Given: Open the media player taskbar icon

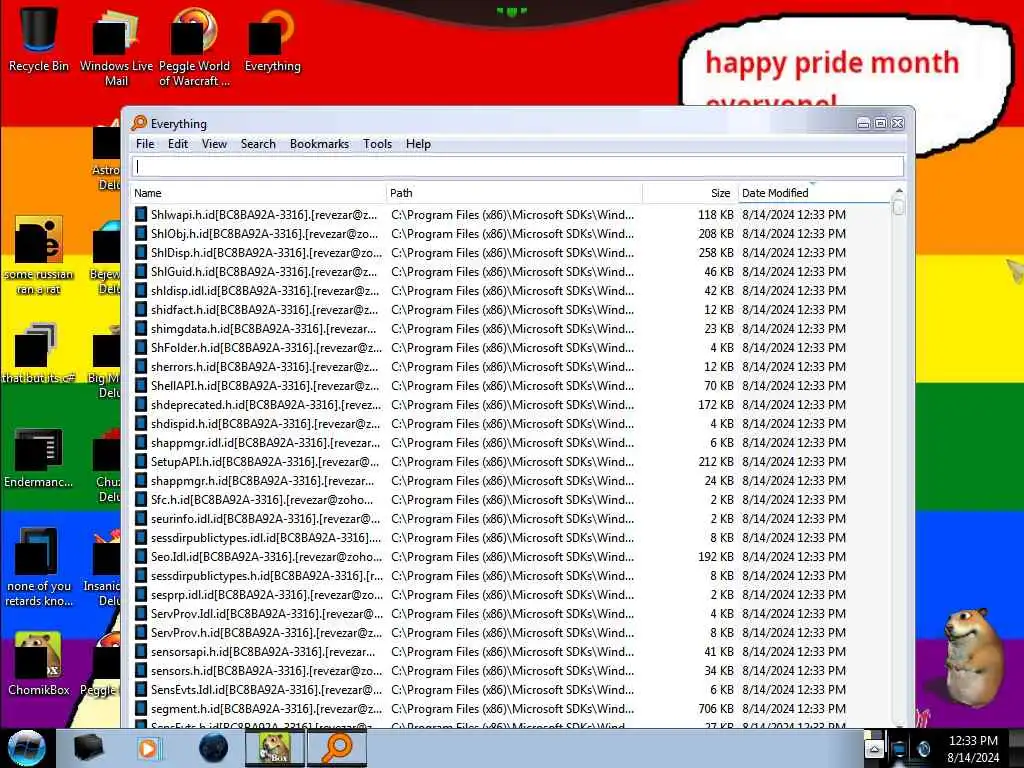Looking at the screenshot, I should click(x=148, y=748).
